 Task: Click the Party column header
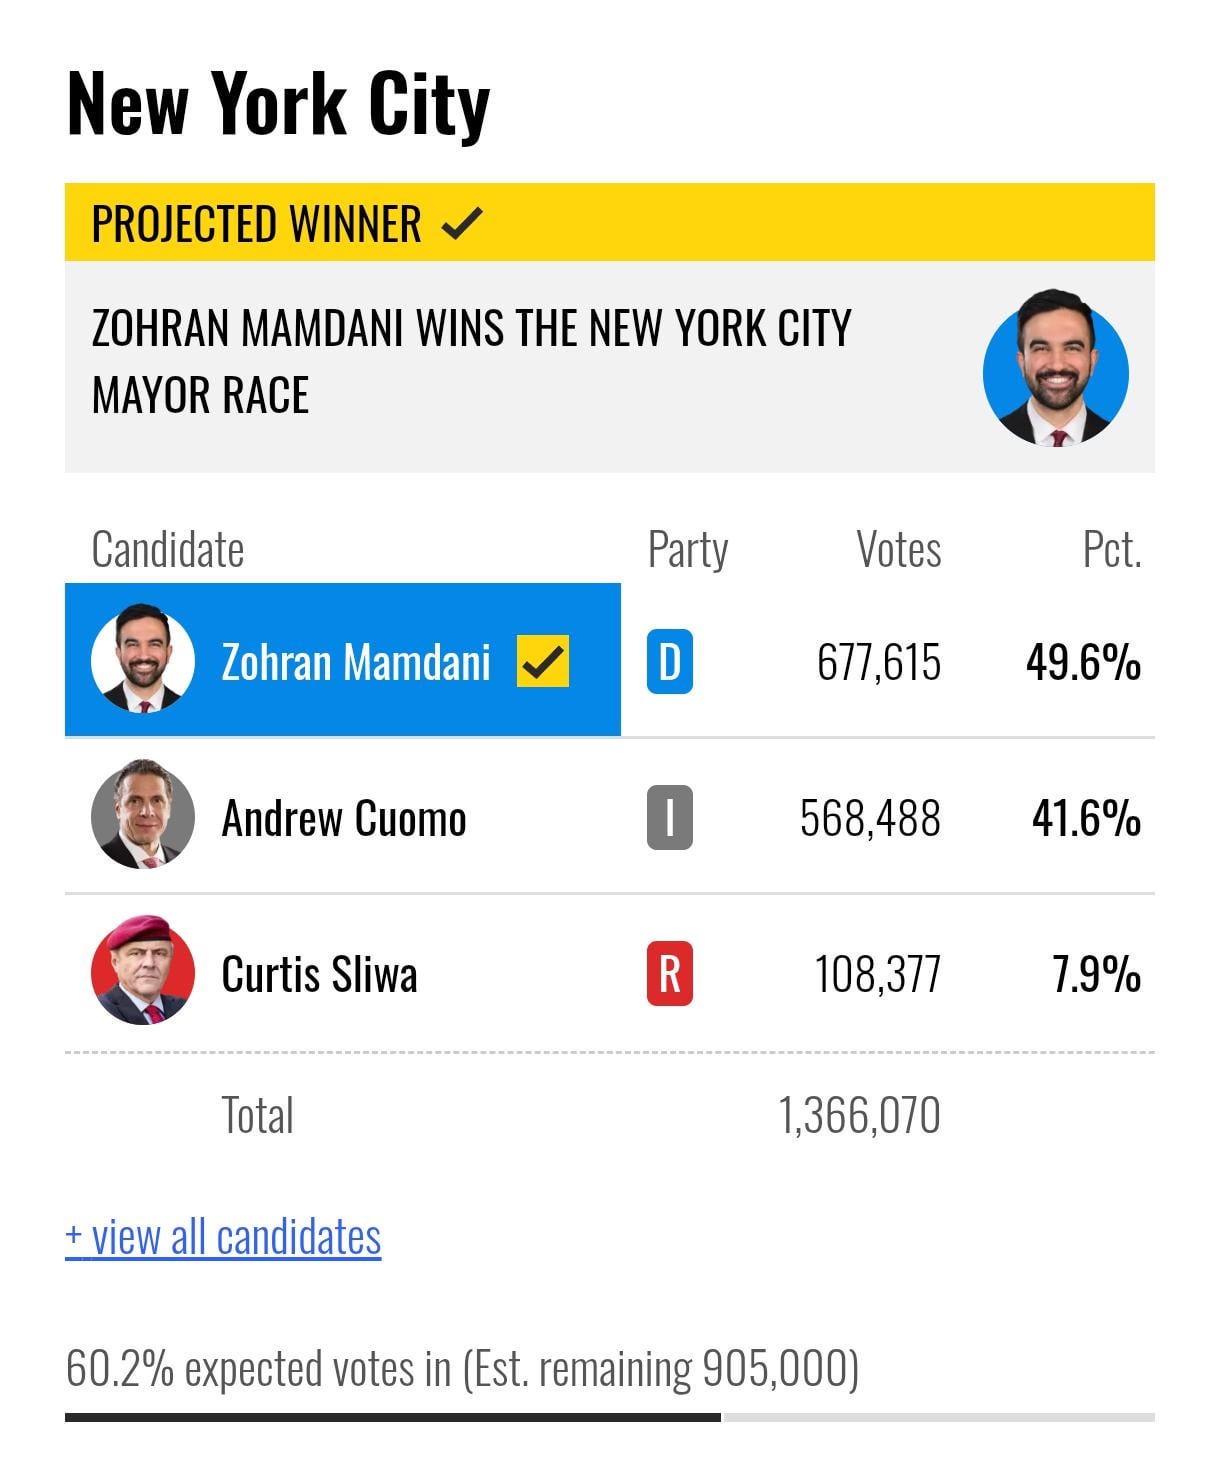[688, 549]
